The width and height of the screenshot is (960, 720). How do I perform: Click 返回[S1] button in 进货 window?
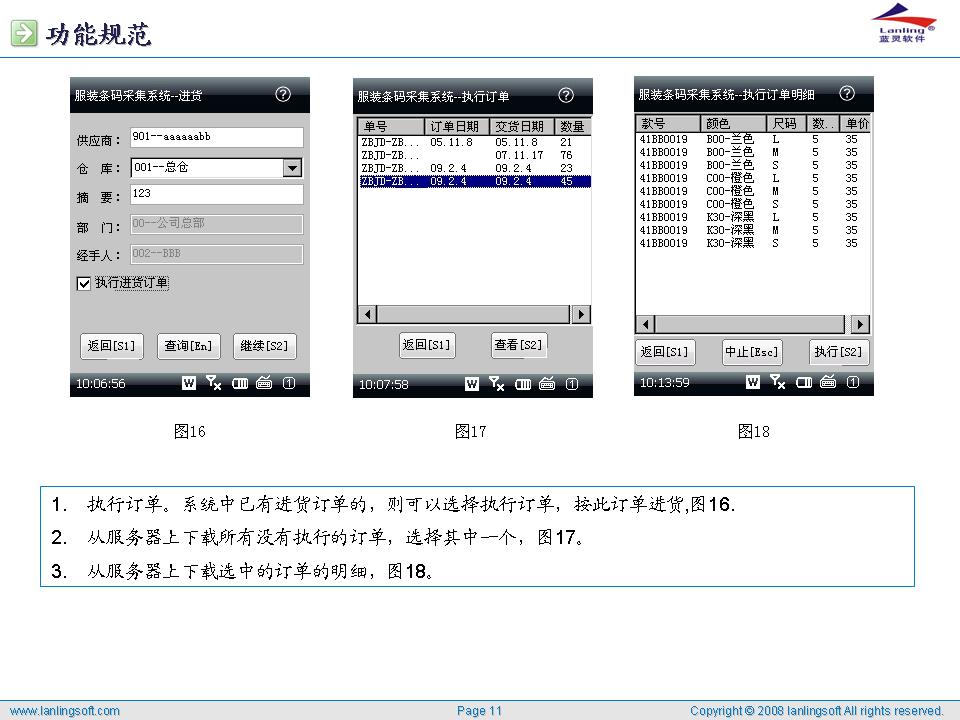coord(111,346)
